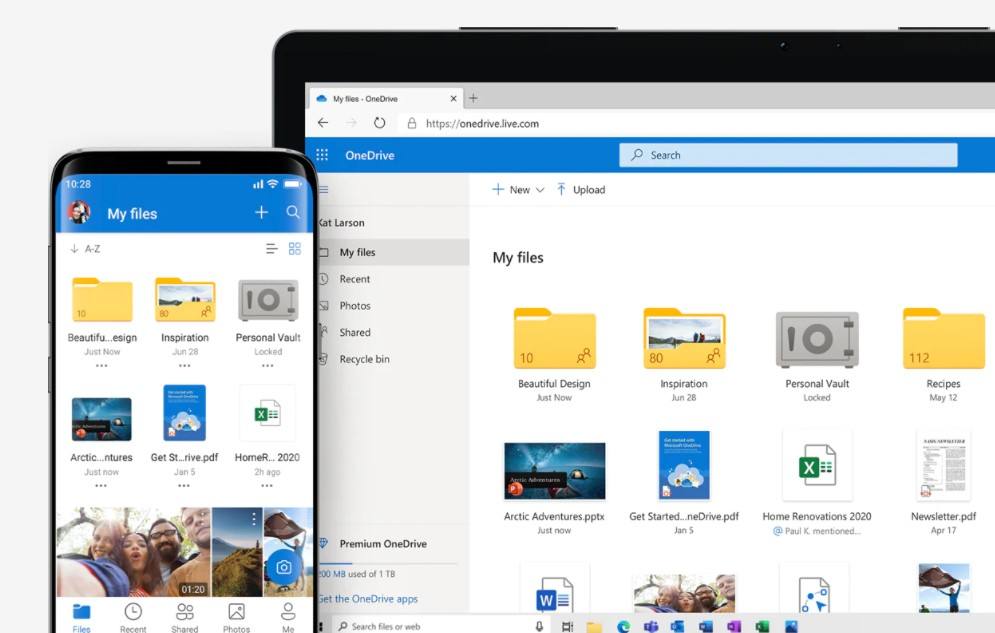Tap the plus icon in the phone header
The image size is (995, 633).
pyautogui.click(x=261, y=212)
